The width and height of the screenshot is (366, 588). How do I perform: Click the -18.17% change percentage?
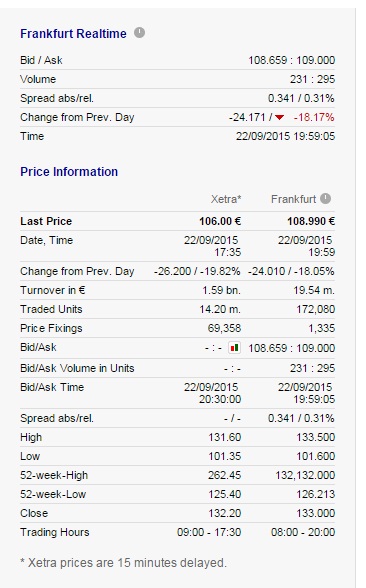[314, 117]
